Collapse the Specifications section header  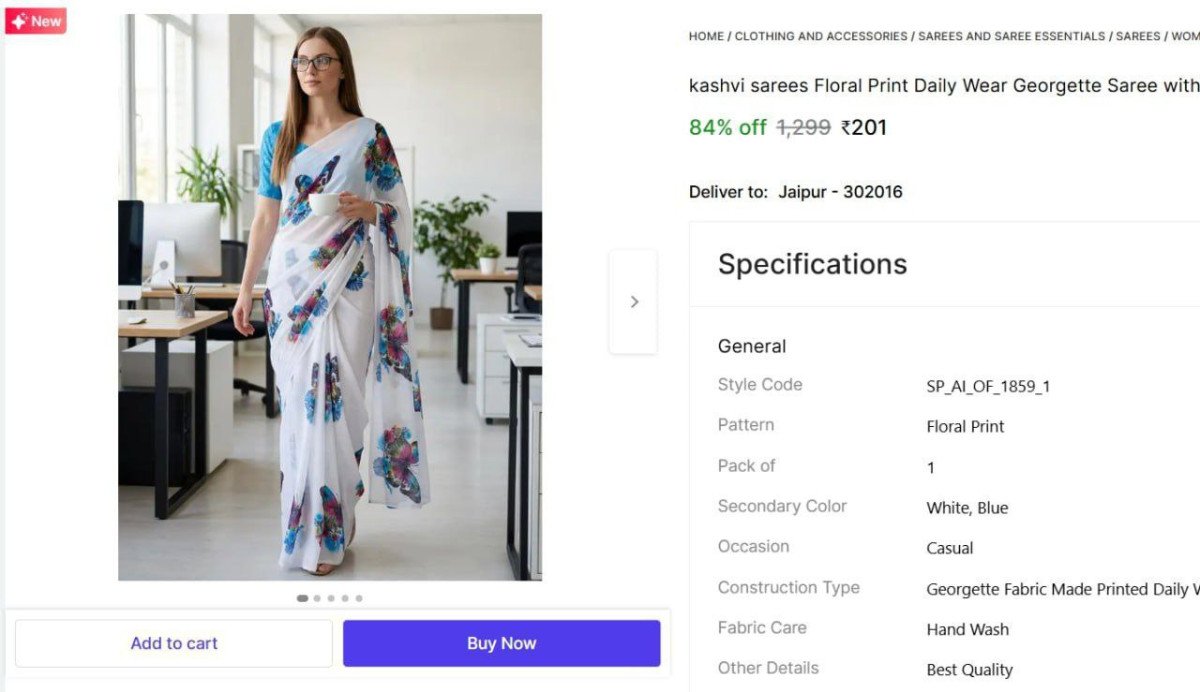pyautogui.click(x=812, y=264)
